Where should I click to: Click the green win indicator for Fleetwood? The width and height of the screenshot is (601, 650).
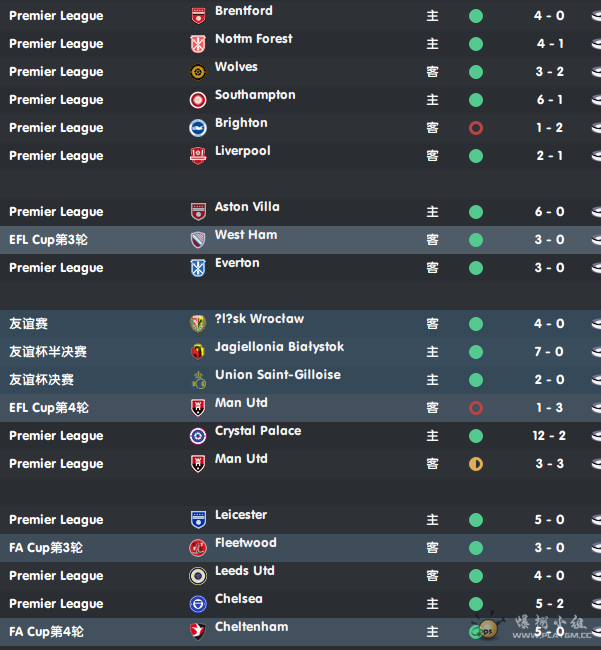click(x=476, y=548)
